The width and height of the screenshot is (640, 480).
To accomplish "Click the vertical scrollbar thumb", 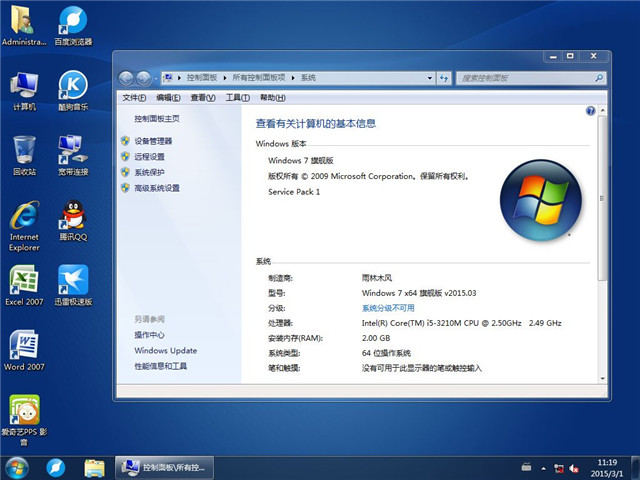I will click(x=602, y=198).
